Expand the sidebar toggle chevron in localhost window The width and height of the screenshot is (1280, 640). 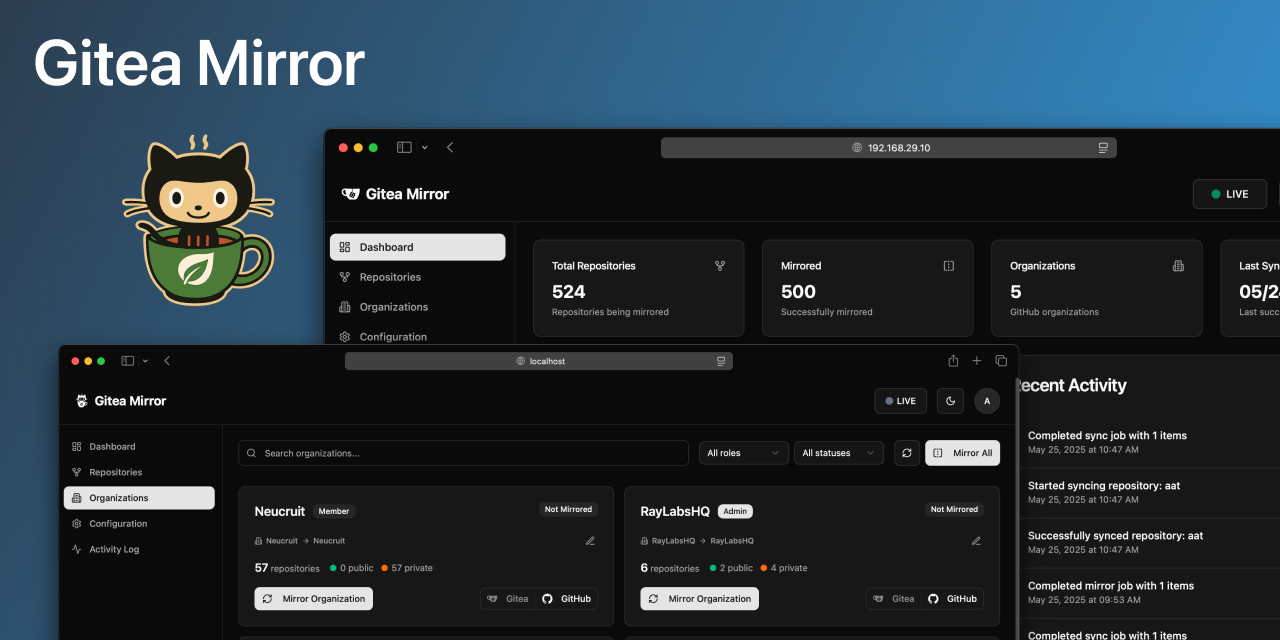pyautogui.click(x=145, y=361)
